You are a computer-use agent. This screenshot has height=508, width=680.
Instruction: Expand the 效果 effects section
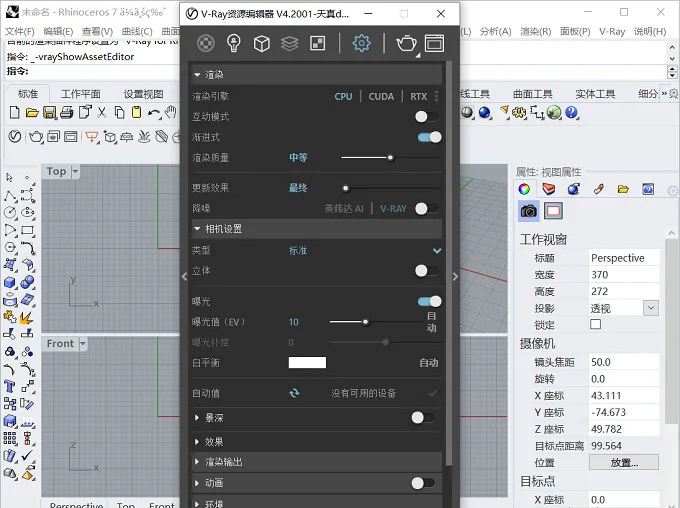click(197, 442)
